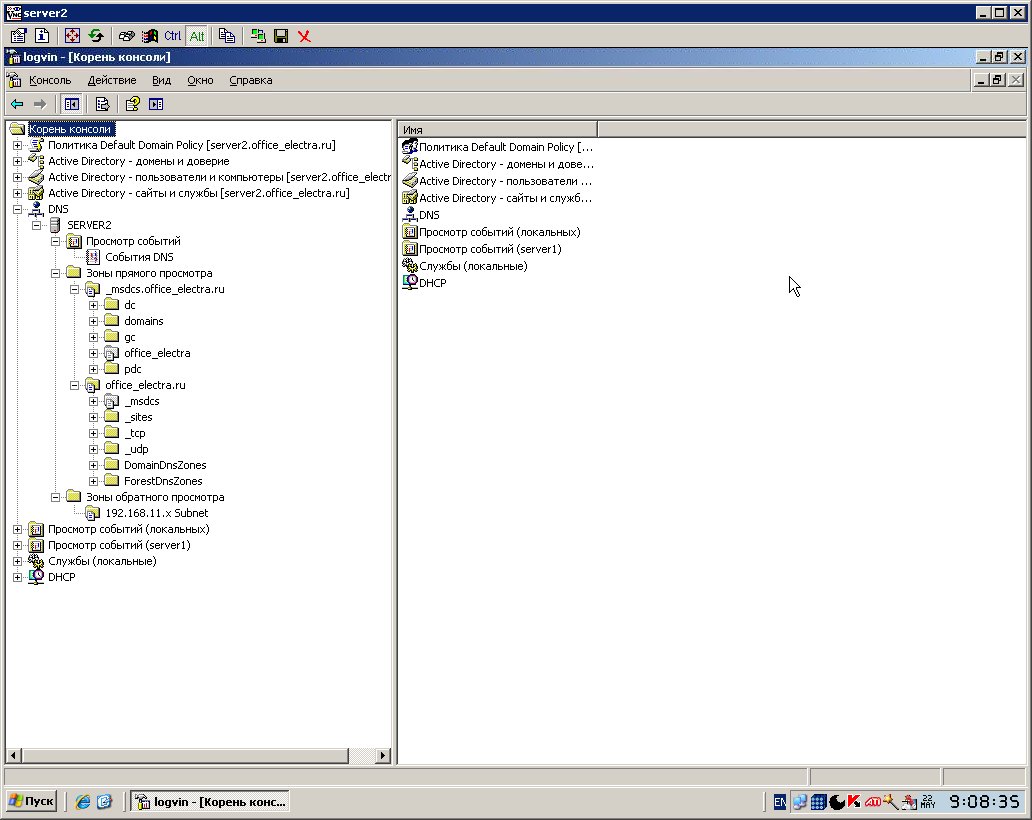Show VNC connection info icon
This screenshot has height=820, width=1032.
42,36
